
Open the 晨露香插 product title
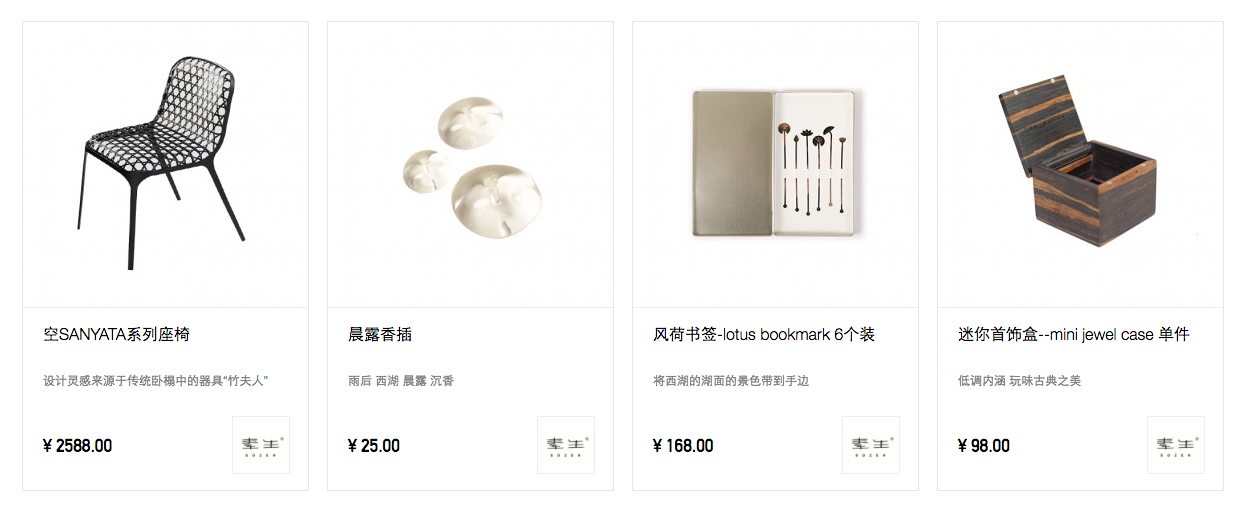[x=380, y=334]
